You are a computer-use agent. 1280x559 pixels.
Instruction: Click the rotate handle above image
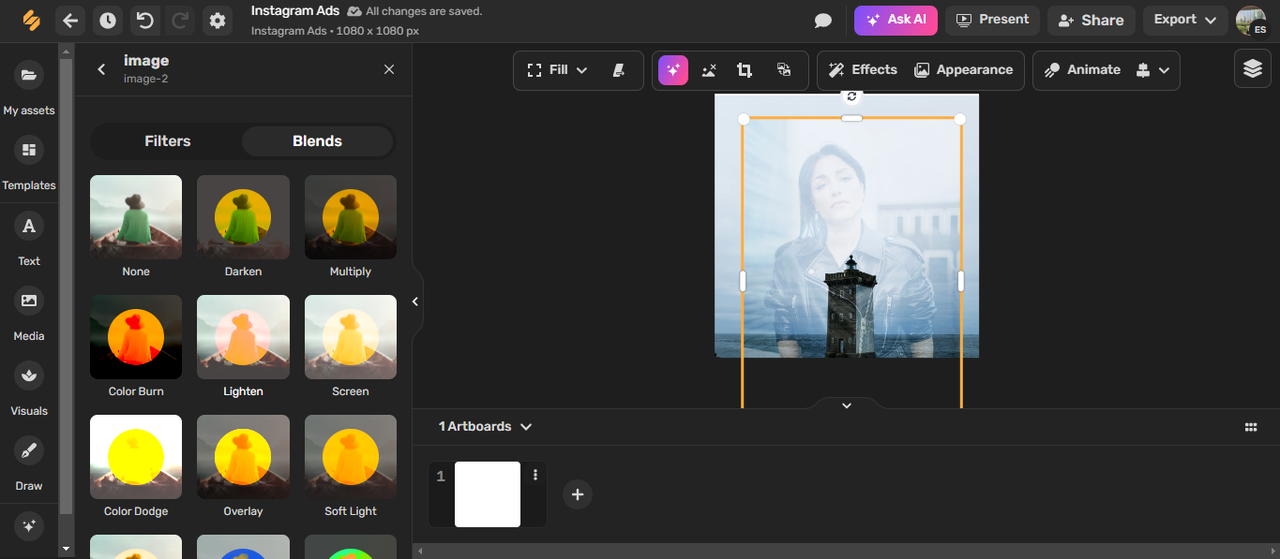852,96
